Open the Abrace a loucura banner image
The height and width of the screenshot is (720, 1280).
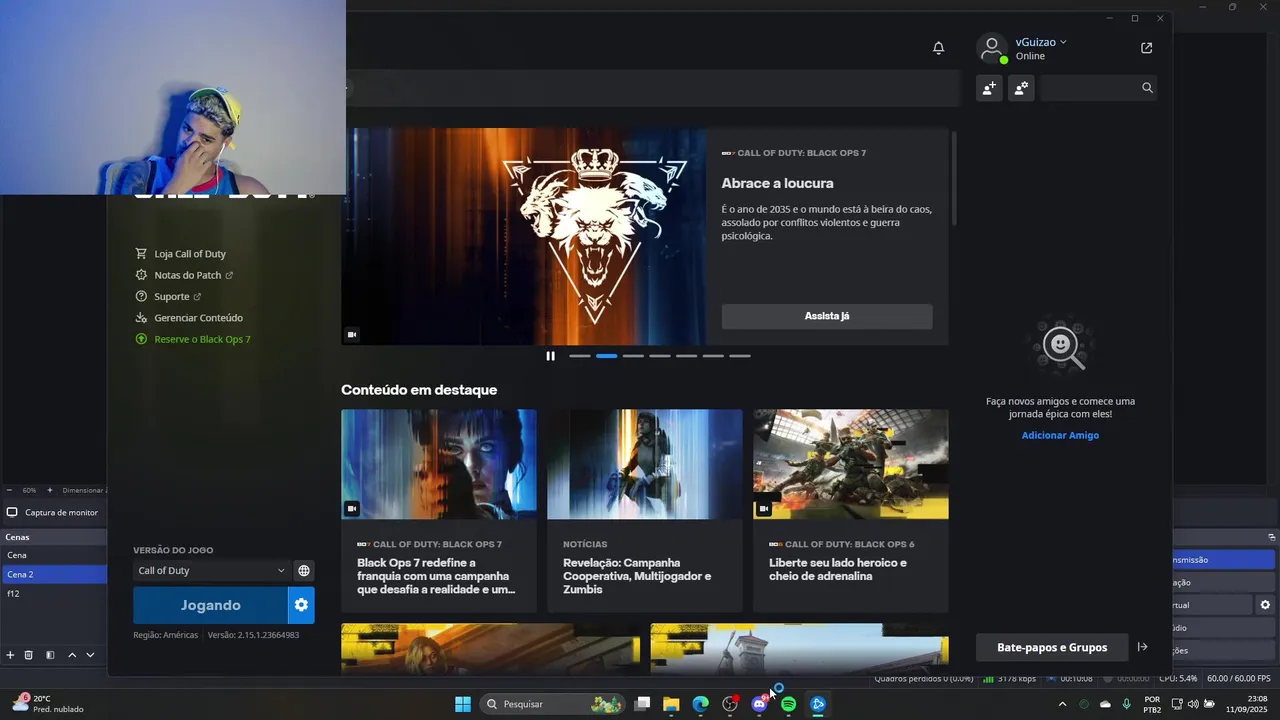click(x=524, y=236)
